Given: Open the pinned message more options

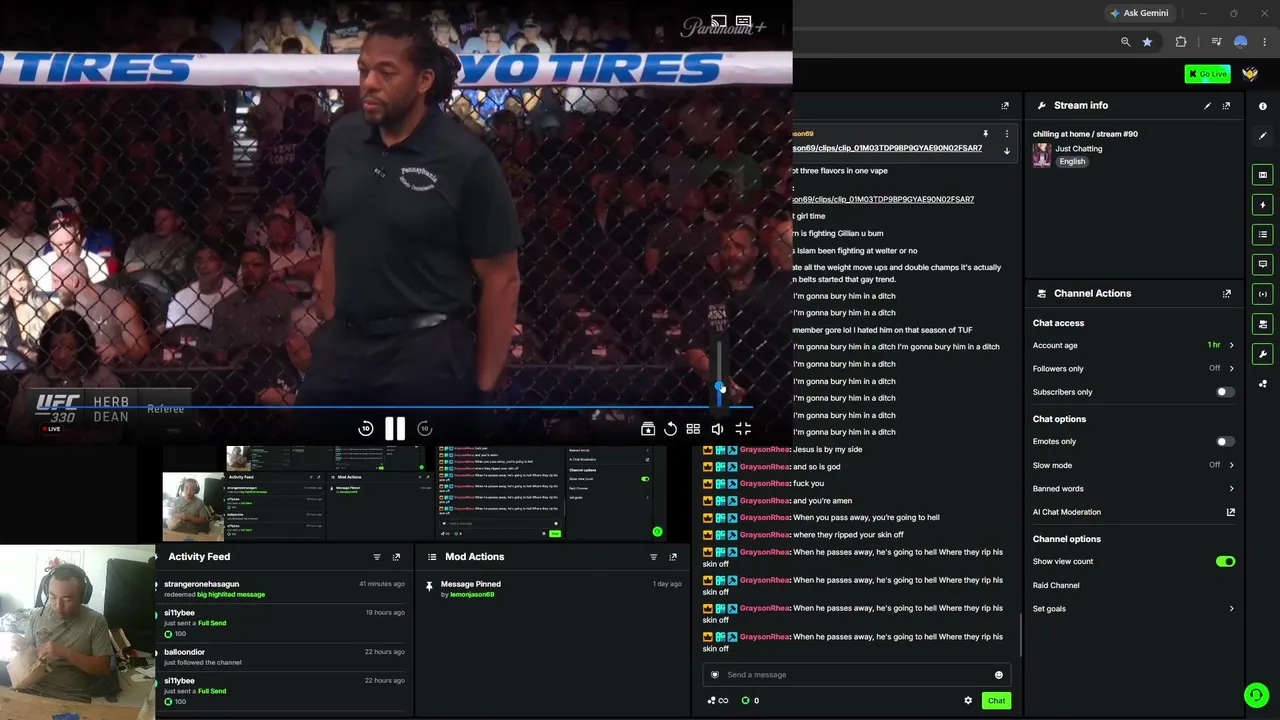Looking at the screenshot, I should (x=1007, y=134).
